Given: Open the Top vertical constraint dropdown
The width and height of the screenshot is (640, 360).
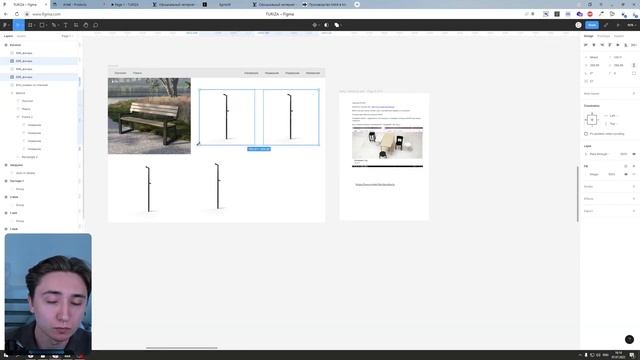Looking at the screenshot, I should pyautogui.click(x=614, y=124).
